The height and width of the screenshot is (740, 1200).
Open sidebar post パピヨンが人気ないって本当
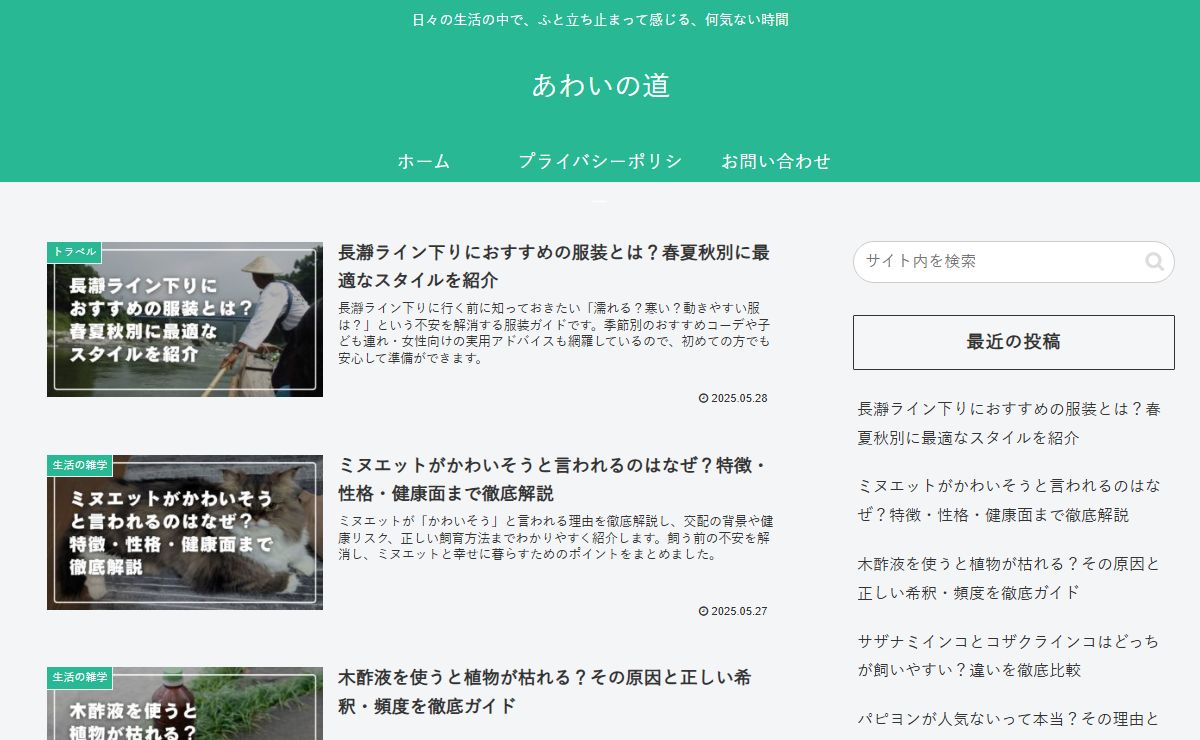[x=1010, y=718]
